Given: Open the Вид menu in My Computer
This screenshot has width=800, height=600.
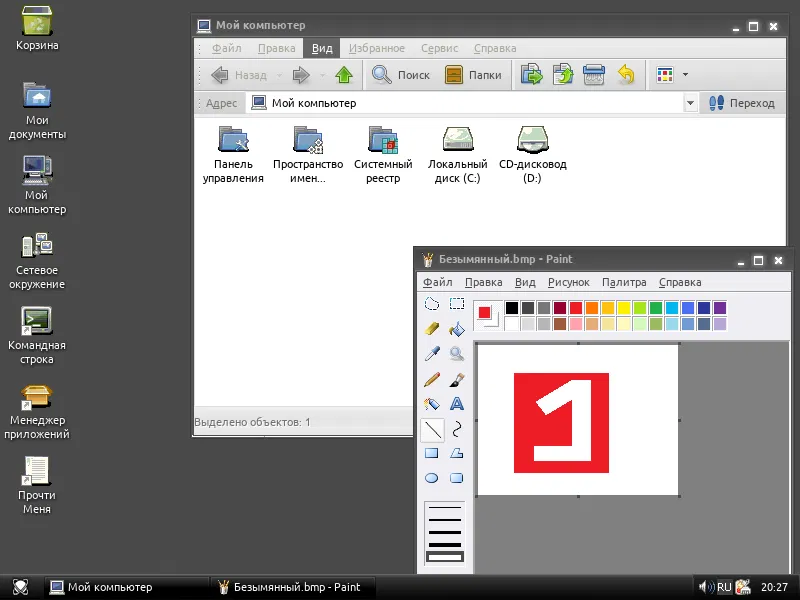Looking at the screenshot, I should tap(322, 48).
